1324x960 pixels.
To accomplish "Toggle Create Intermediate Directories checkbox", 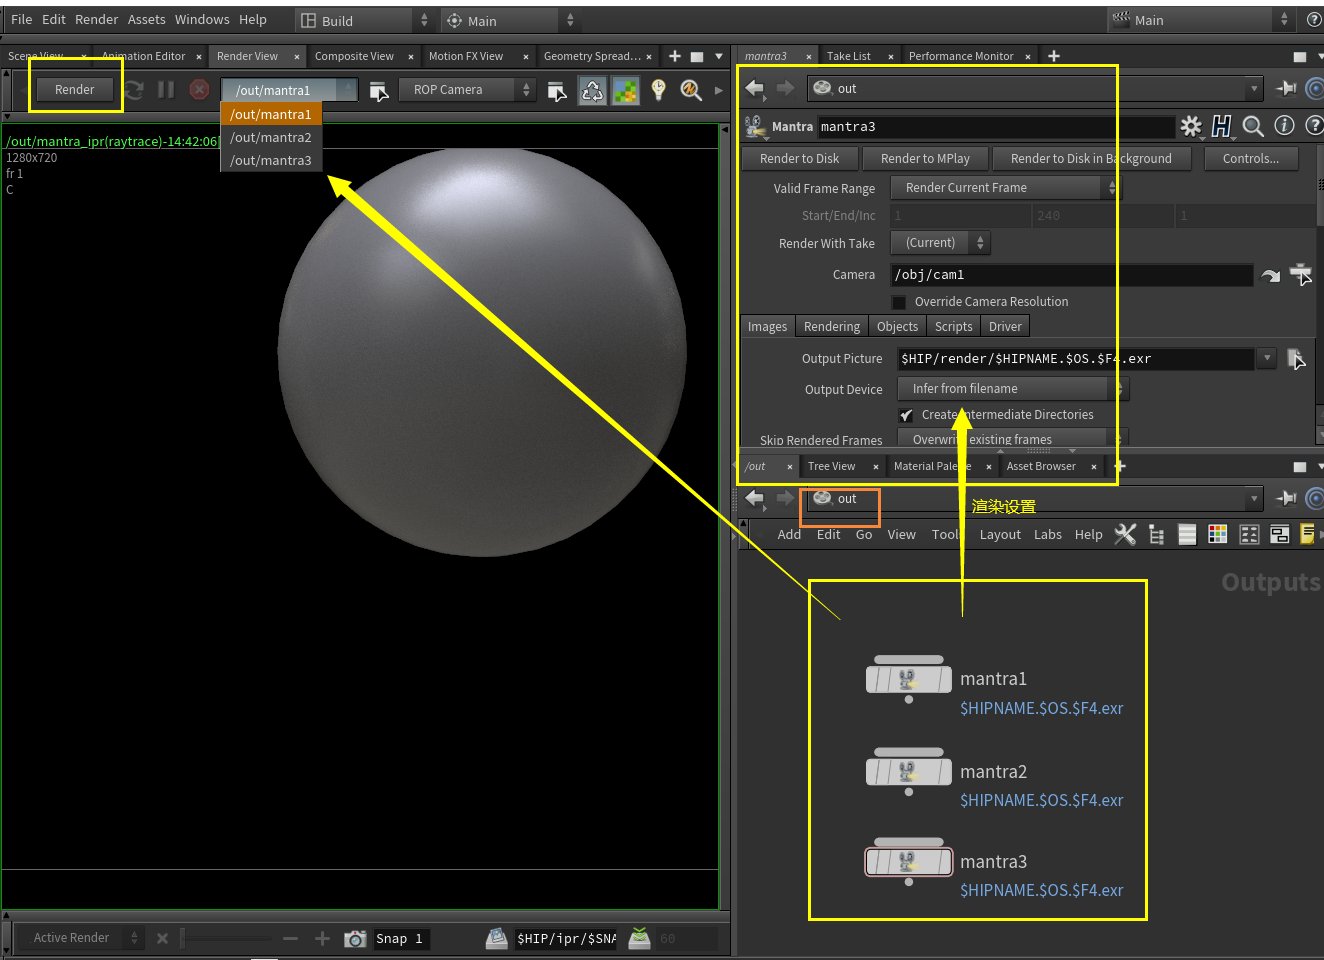I will point(906,415).
